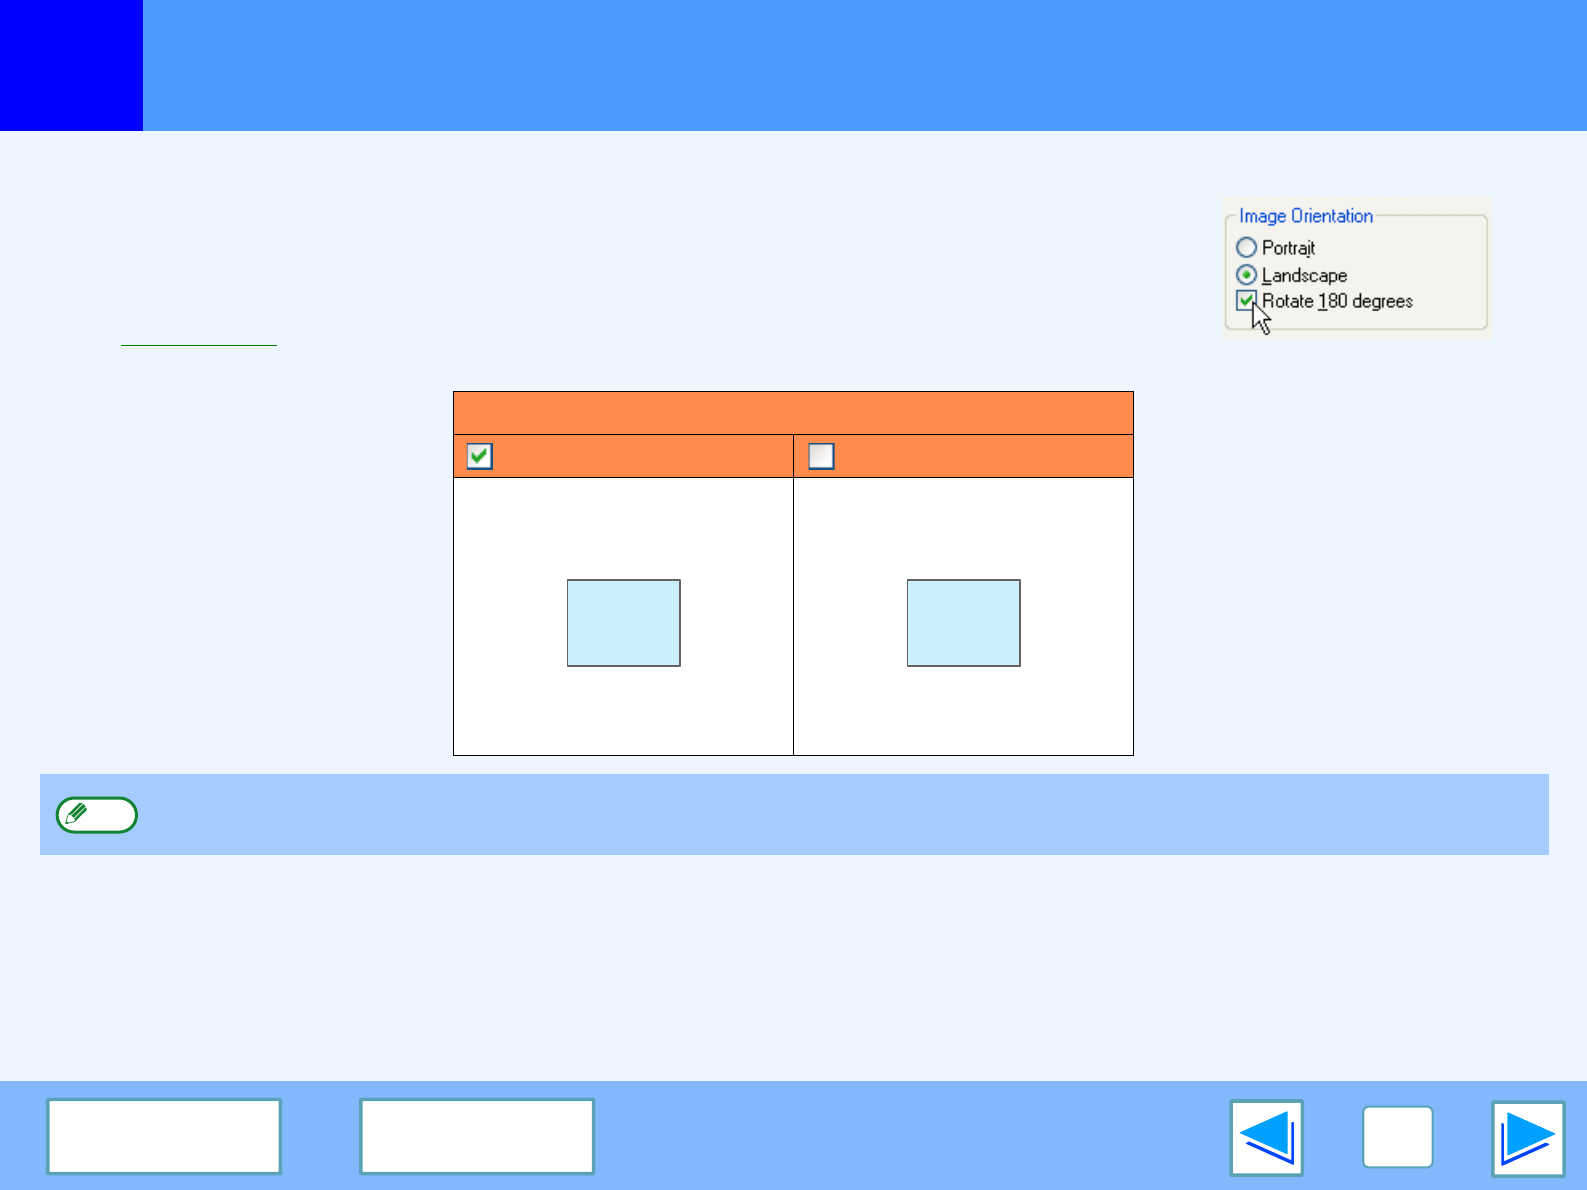
Task: Click the dark blue square in header
Action: coord(71,65)
